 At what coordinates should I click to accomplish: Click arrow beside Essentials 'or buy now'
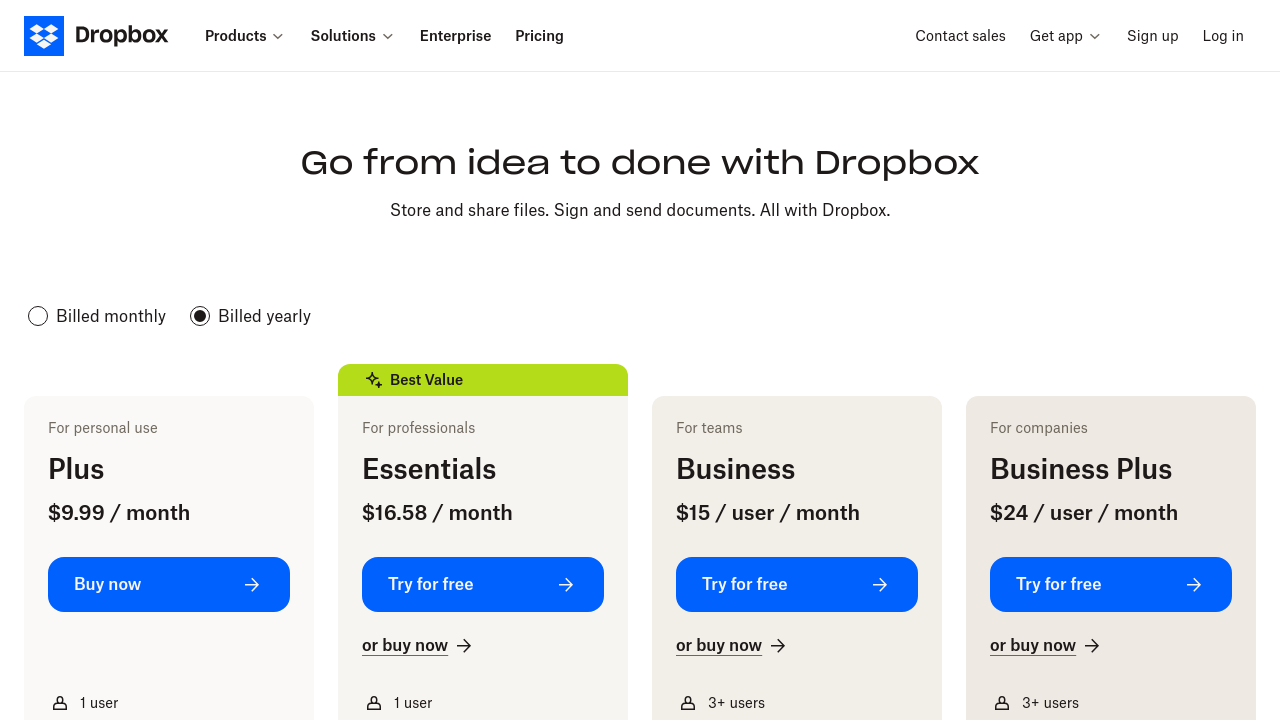tap(464, 646)
